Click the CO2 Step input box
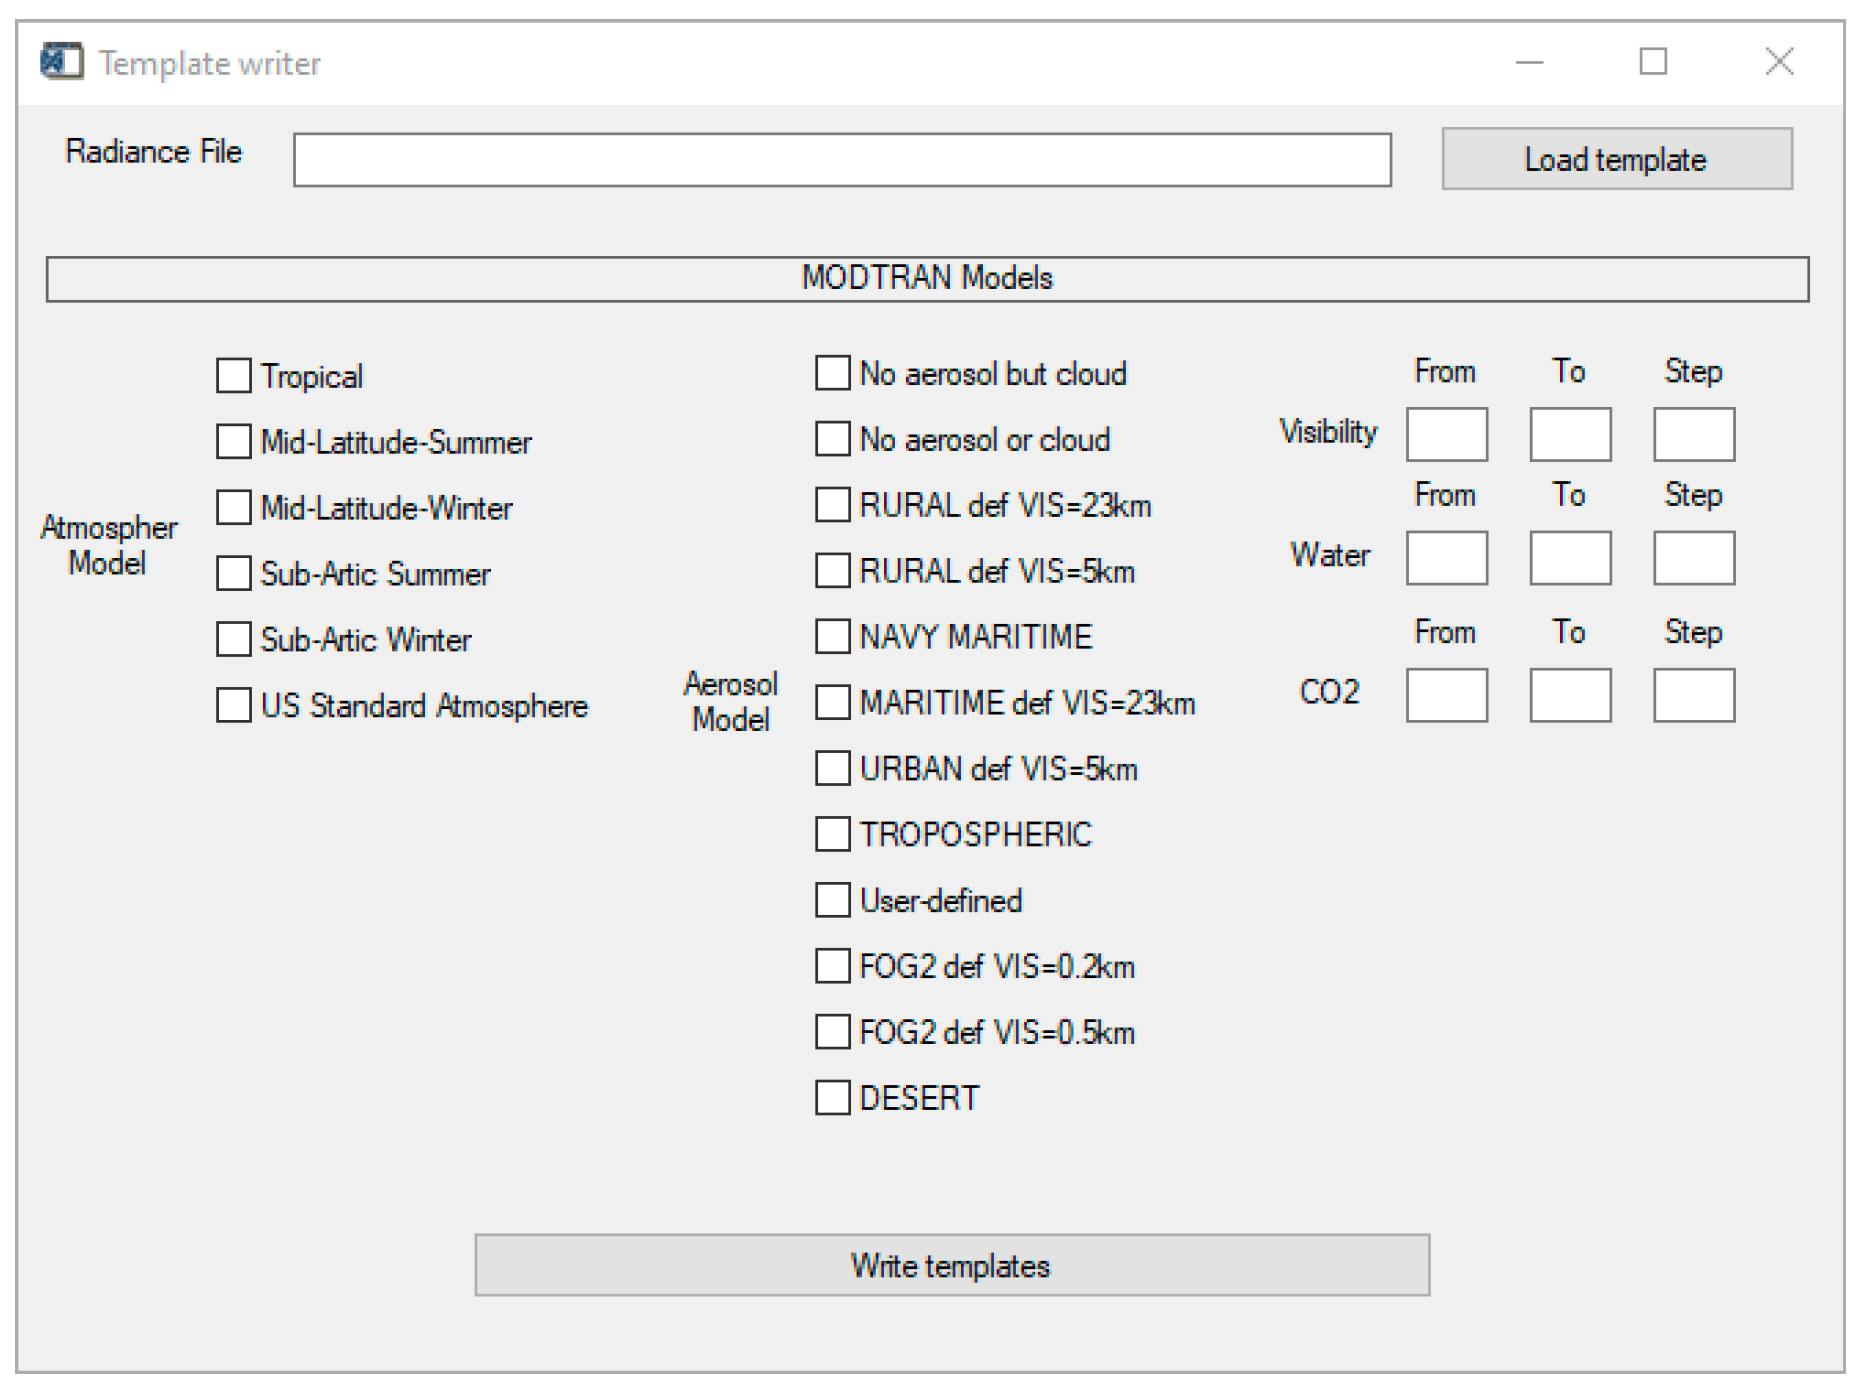Viewport: 1866px width, 1396px height. tap(1693, 695)
